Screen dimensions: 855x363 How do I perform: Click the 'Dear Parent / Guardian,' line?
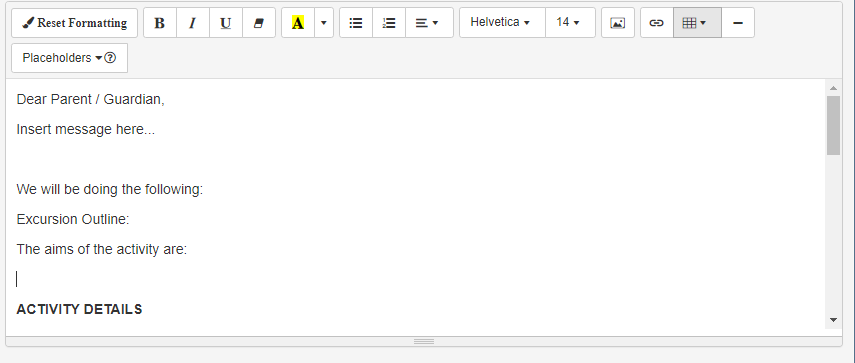pos(91,99)
